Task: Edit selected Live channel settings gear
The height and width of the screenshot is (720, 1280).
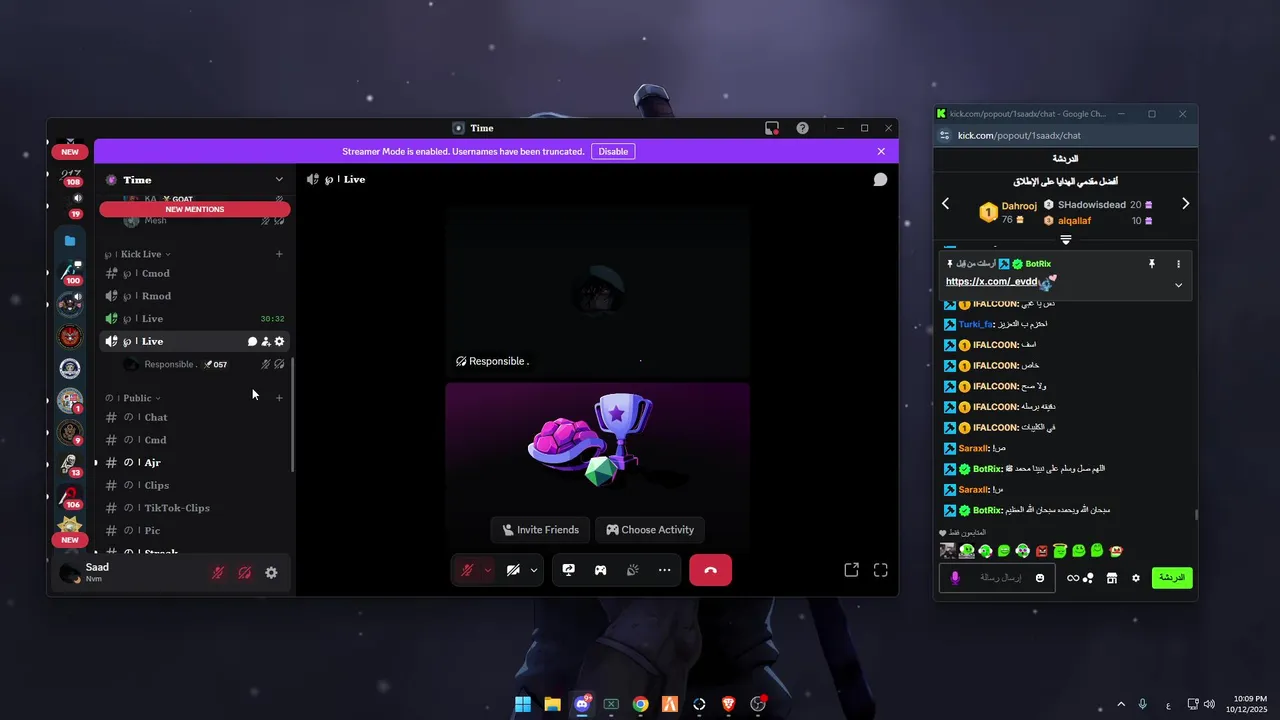Action: (x=279, y=341)
